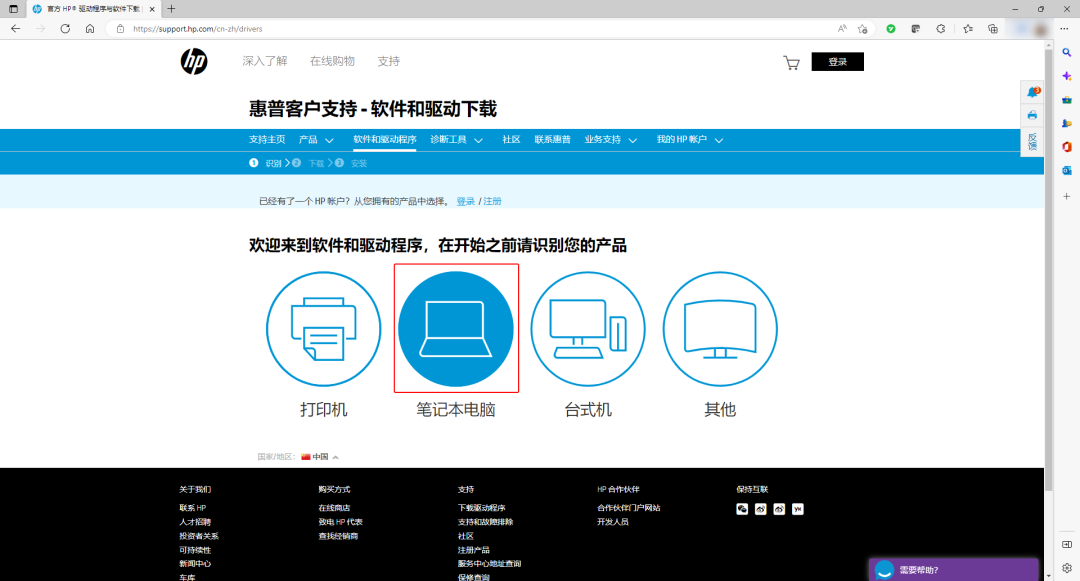Close the HP drivers browser tab
The height and width of the screenshot is (581, 1080).
(x=152, y=9)
